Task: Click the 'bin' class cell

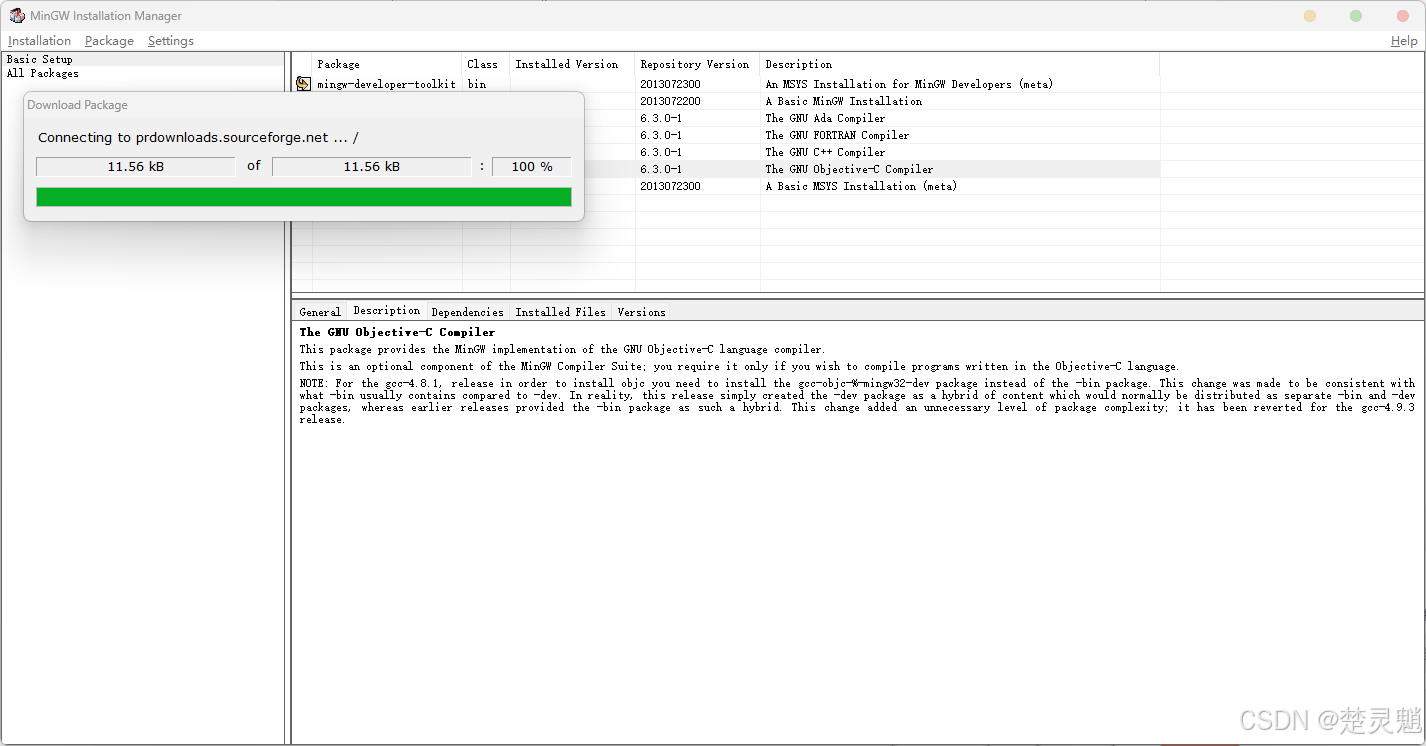Action: click(x=477, y=85)
